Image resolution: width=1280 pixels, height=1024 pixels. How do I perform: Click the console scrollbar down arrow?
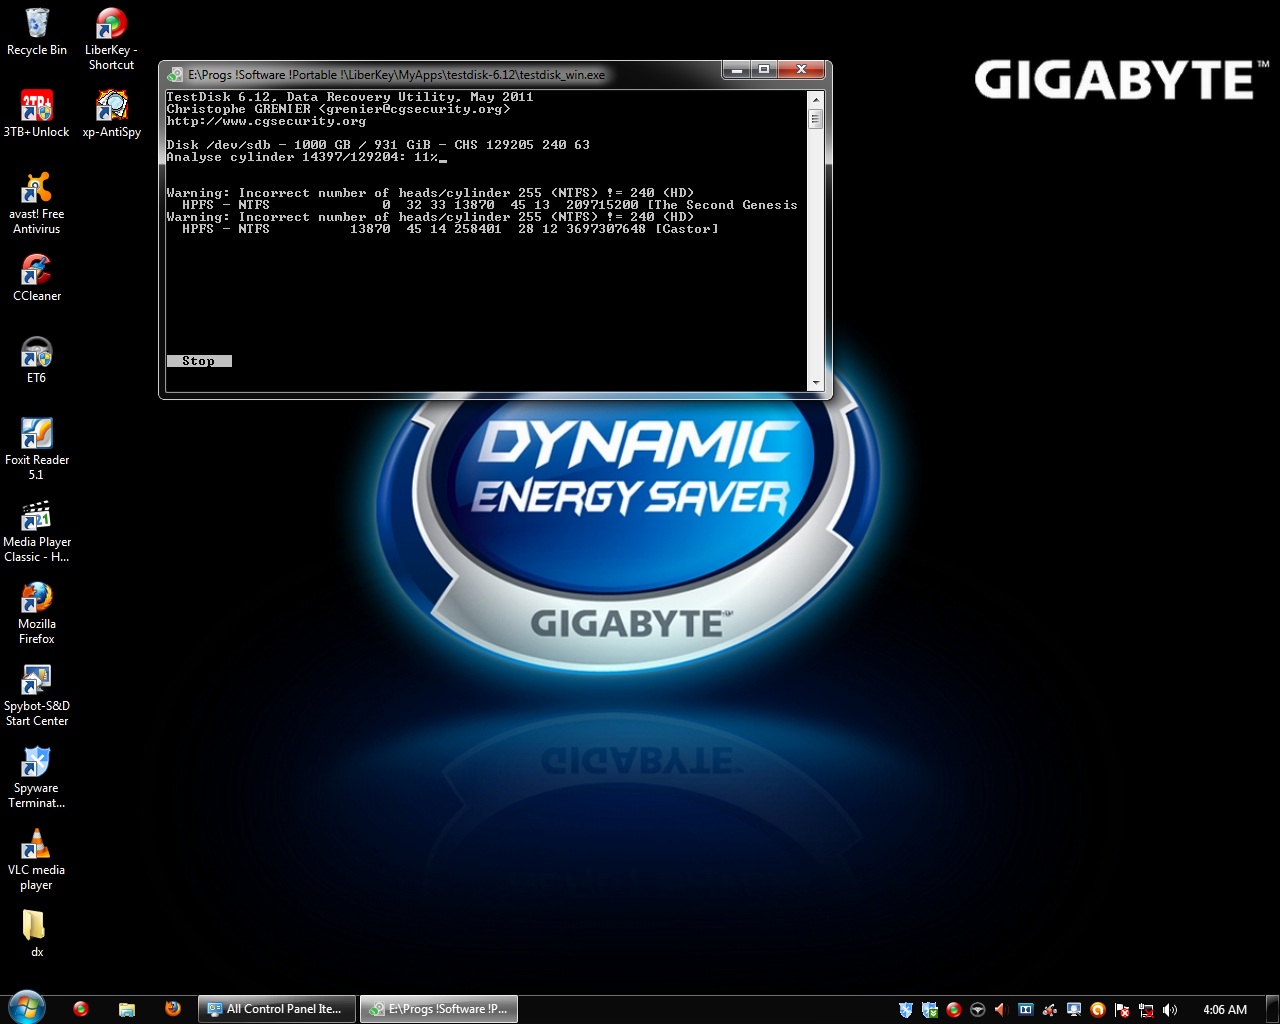(815, 383)
